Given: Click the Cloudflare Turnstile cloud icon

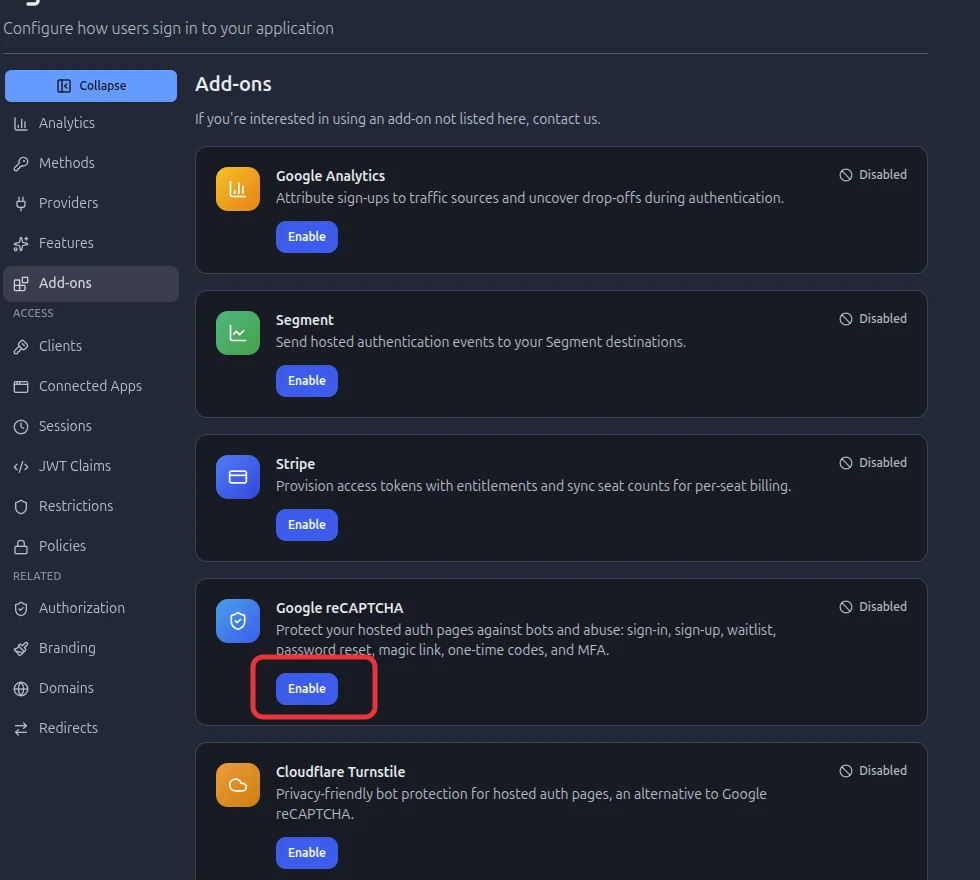Looking at the screenshot, I should 238,785.
